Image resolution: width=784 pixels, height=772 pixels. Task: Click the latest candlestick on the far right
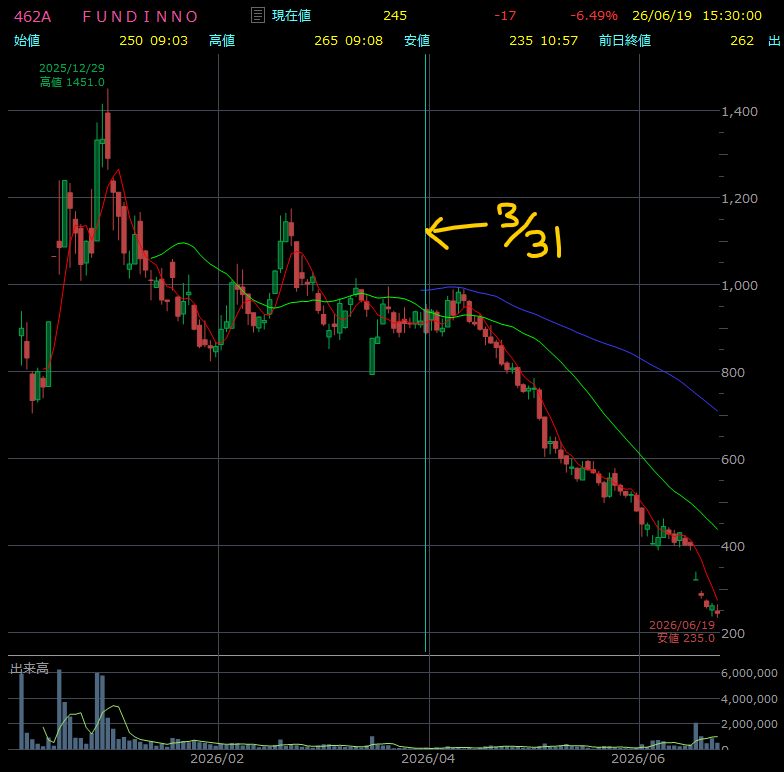click(718, 611)
